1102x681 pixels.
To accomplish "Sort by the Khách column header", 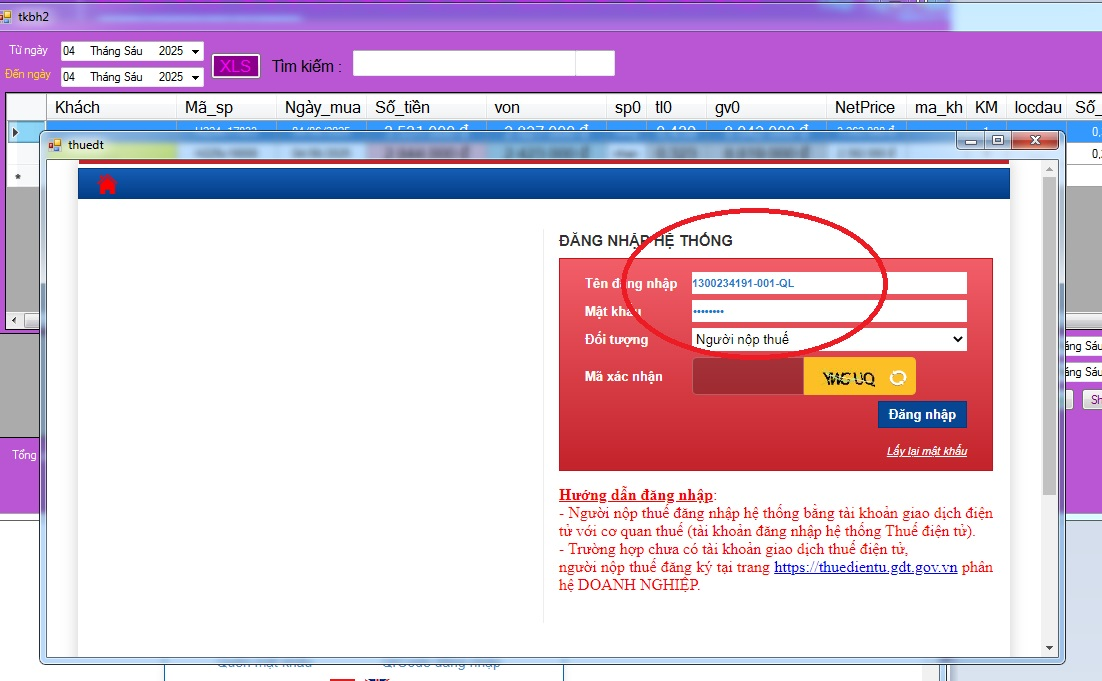I will click(78, 108).
